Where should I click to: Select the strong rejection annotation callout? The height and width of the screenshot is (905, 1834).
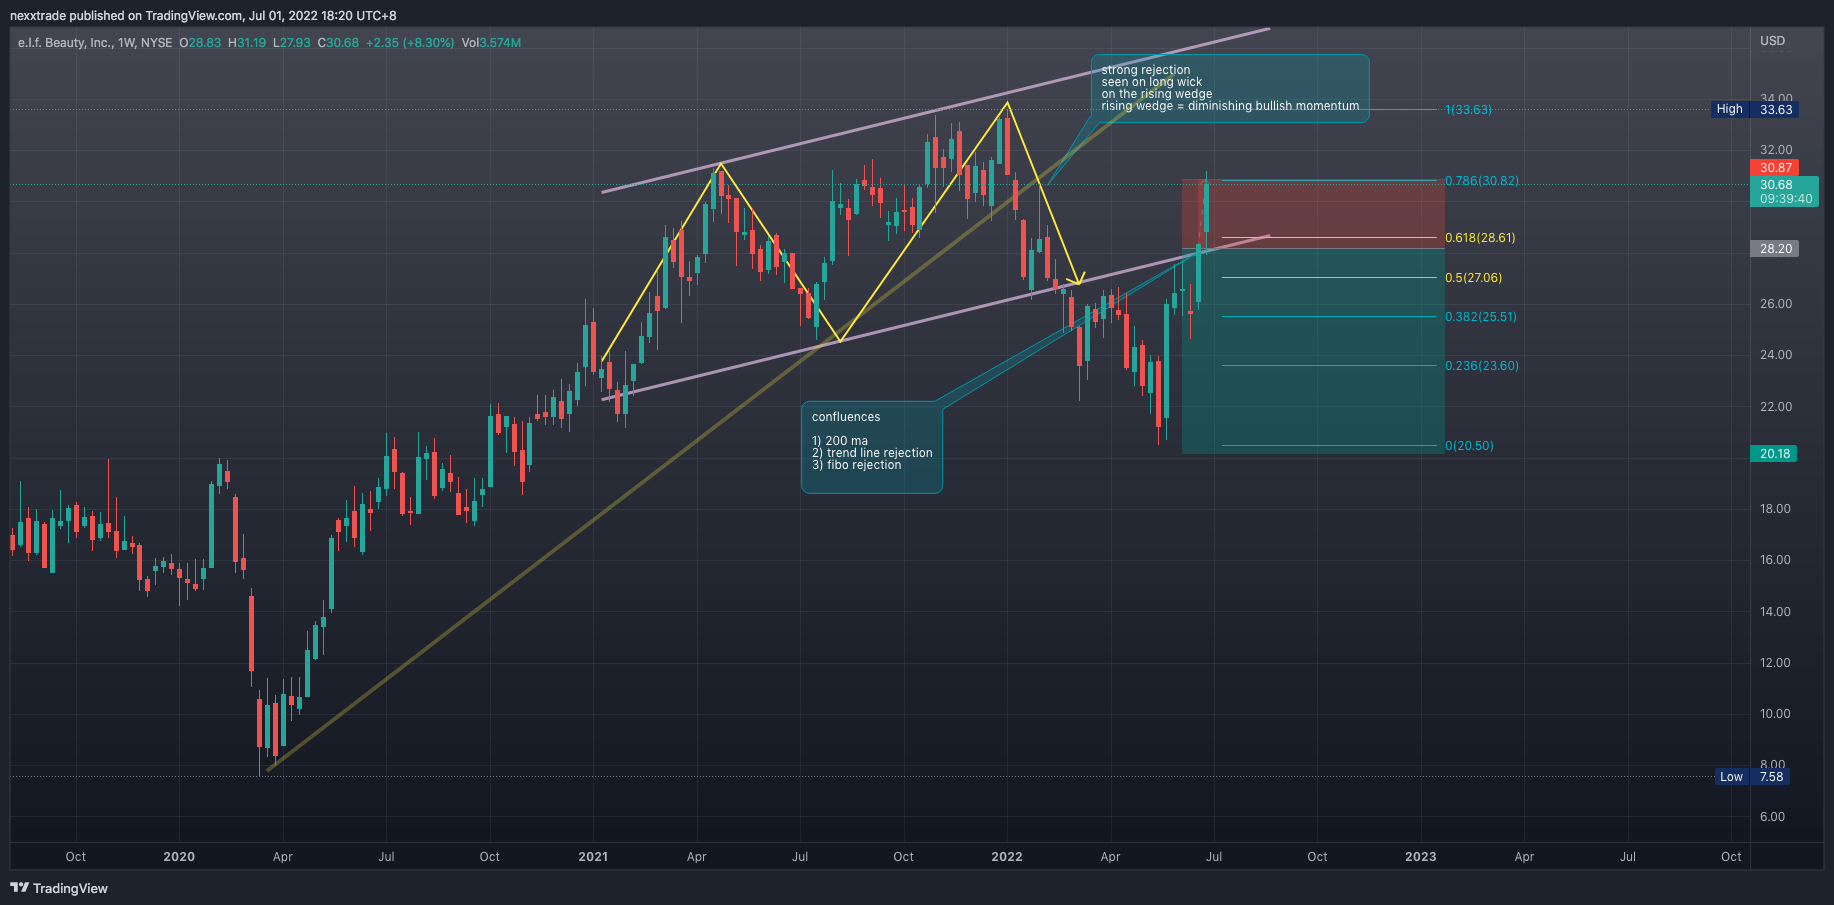(1230, 89)
